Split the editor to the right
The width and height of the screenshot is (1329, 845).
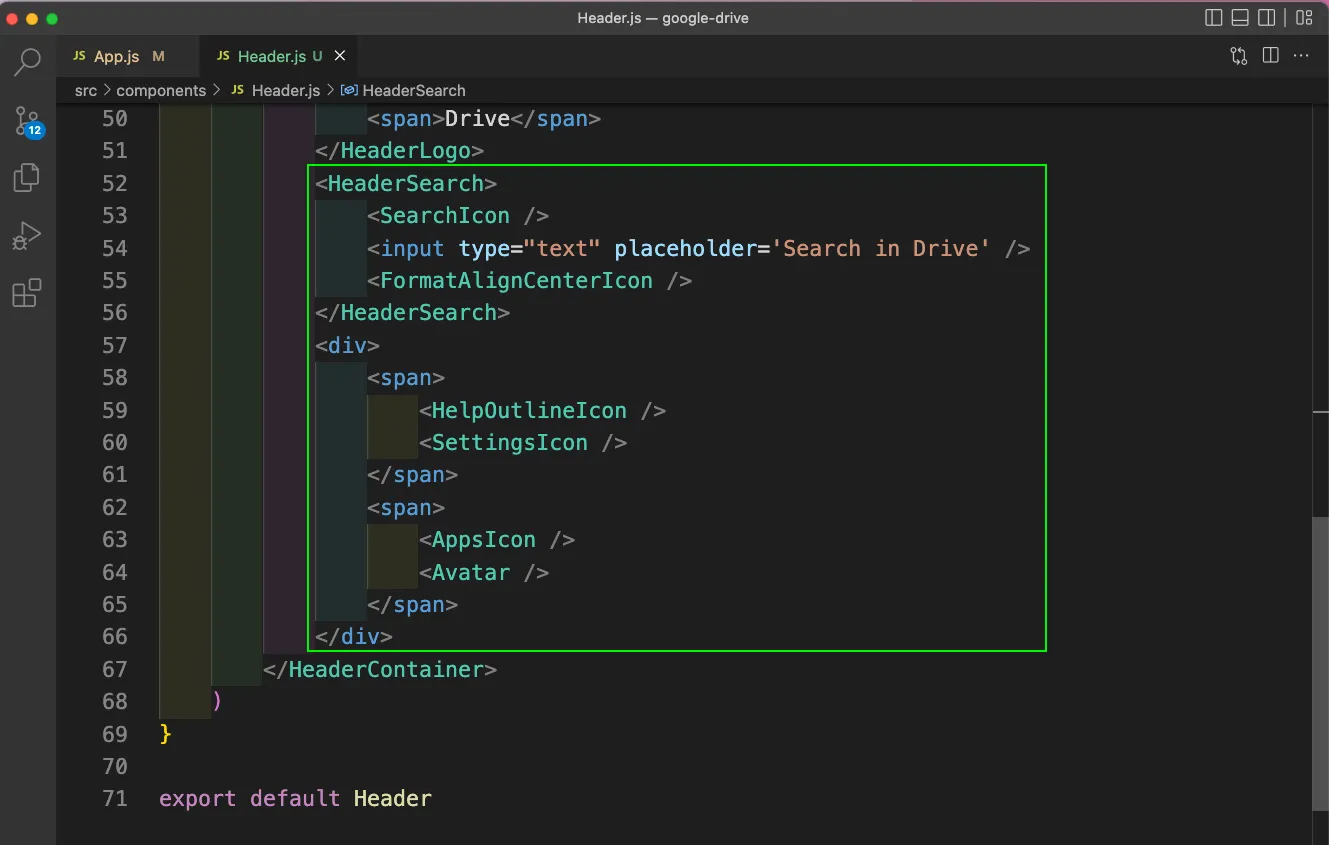pos(1271,56)
